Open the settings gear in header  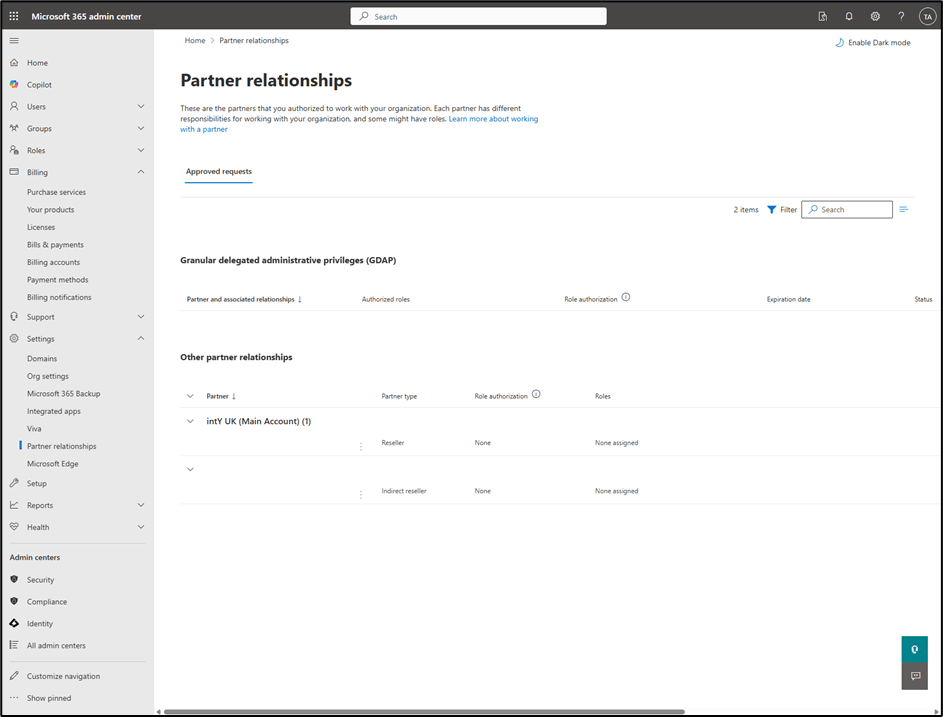(x=875, y=16)
